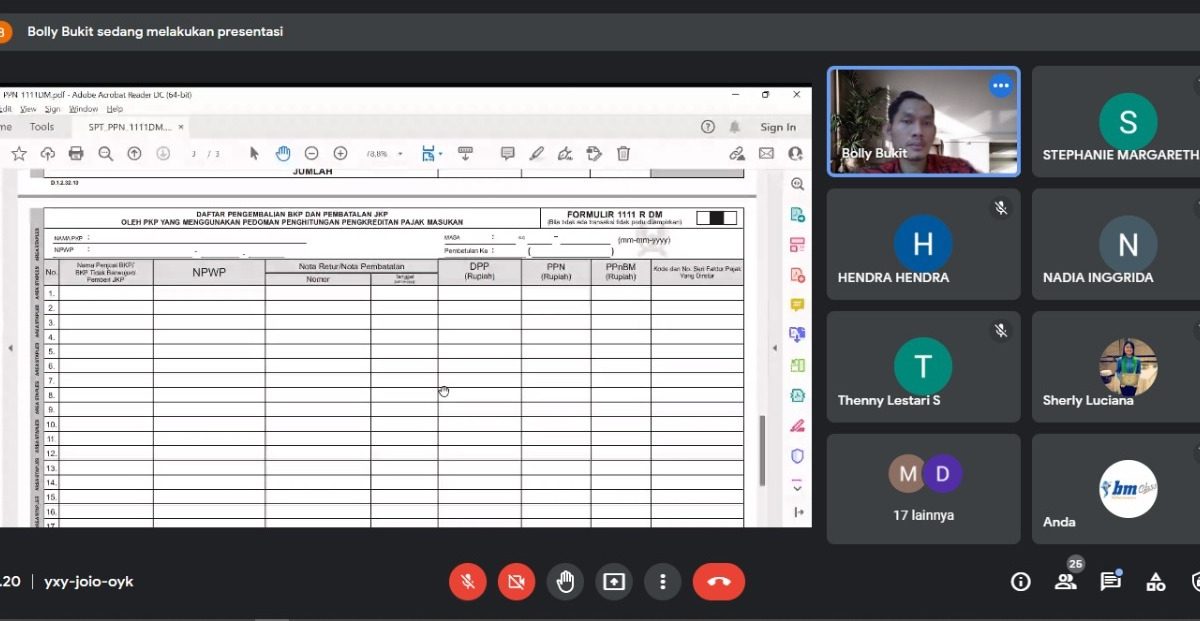1200x621 pixels.
Task: Open 17 lainnya participants tile
Action: tap(924, 489)
